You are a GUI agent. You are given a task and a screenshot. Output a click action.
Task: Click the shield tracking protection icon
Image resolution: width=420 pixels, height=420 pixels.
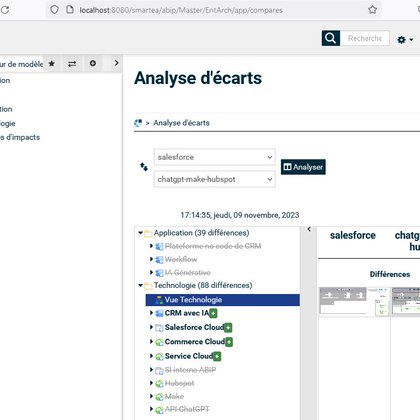[x=54, y=10]
